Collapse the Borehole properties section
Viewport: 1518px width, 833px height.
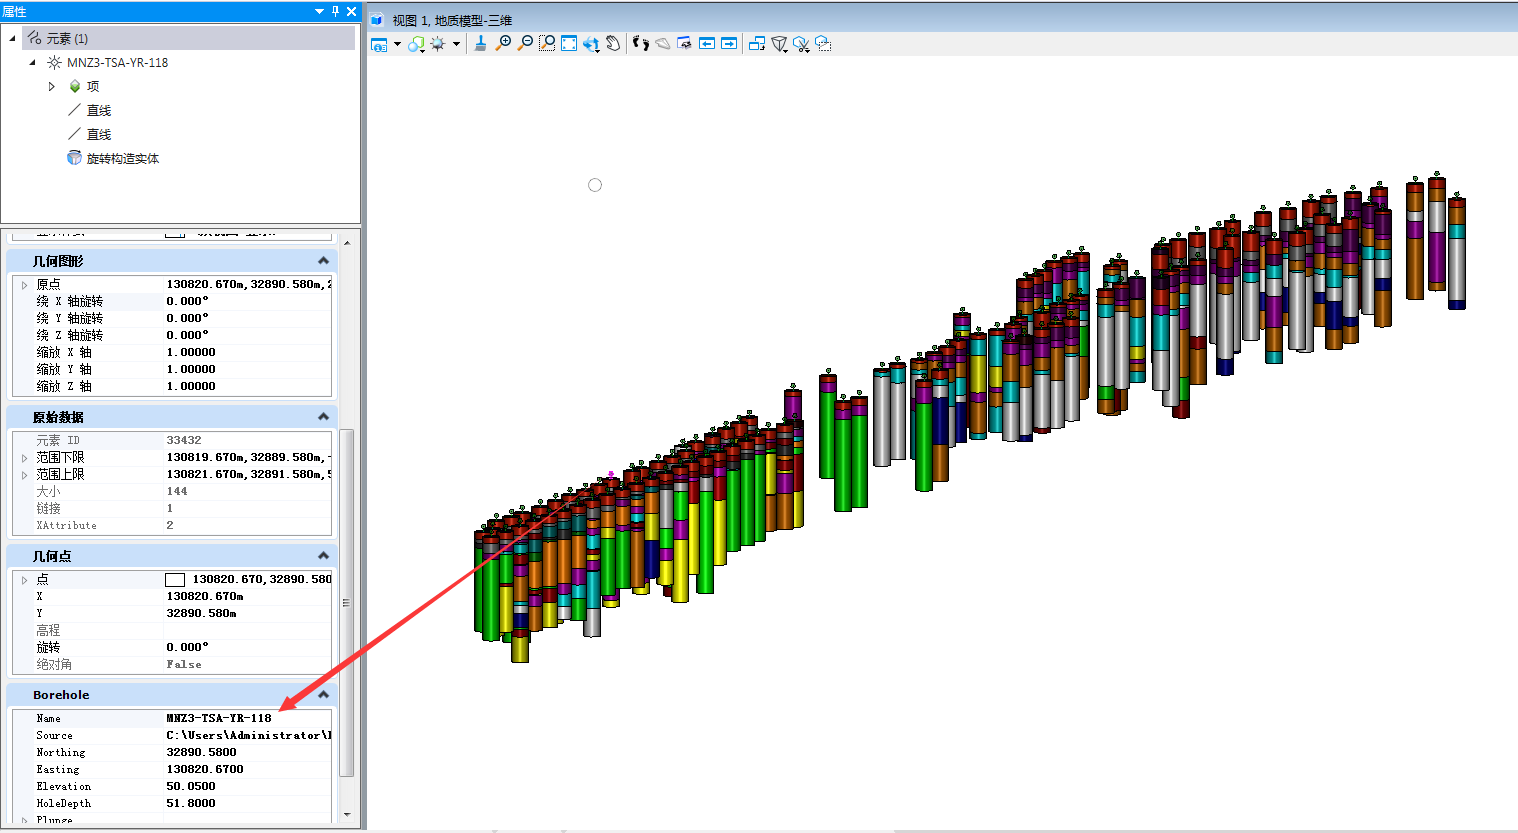(323, 694)
